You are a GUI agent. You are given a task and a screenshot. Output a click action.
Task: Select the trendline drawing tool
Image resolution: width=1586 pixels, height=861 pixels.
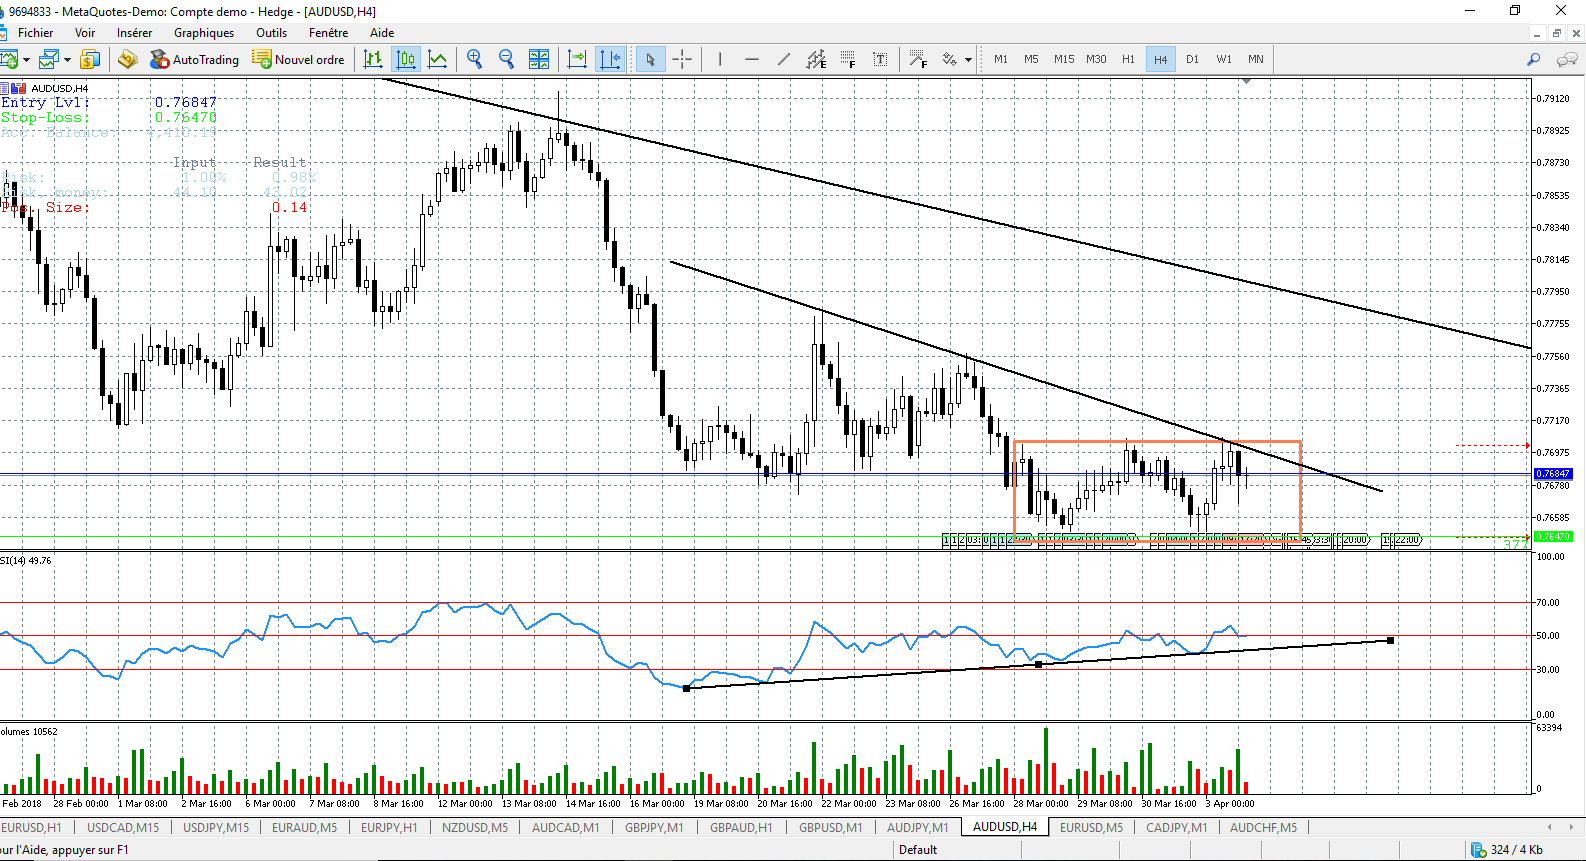point(784,60)
